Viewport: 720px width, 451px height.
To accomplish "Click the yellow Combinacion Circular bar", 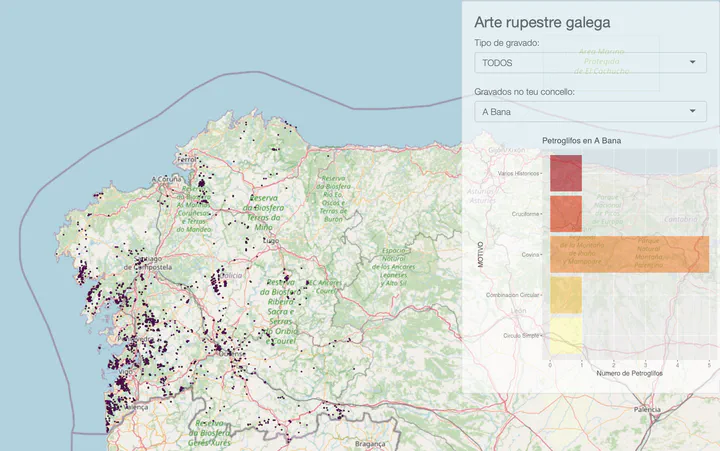I will (x=566, y=295).
